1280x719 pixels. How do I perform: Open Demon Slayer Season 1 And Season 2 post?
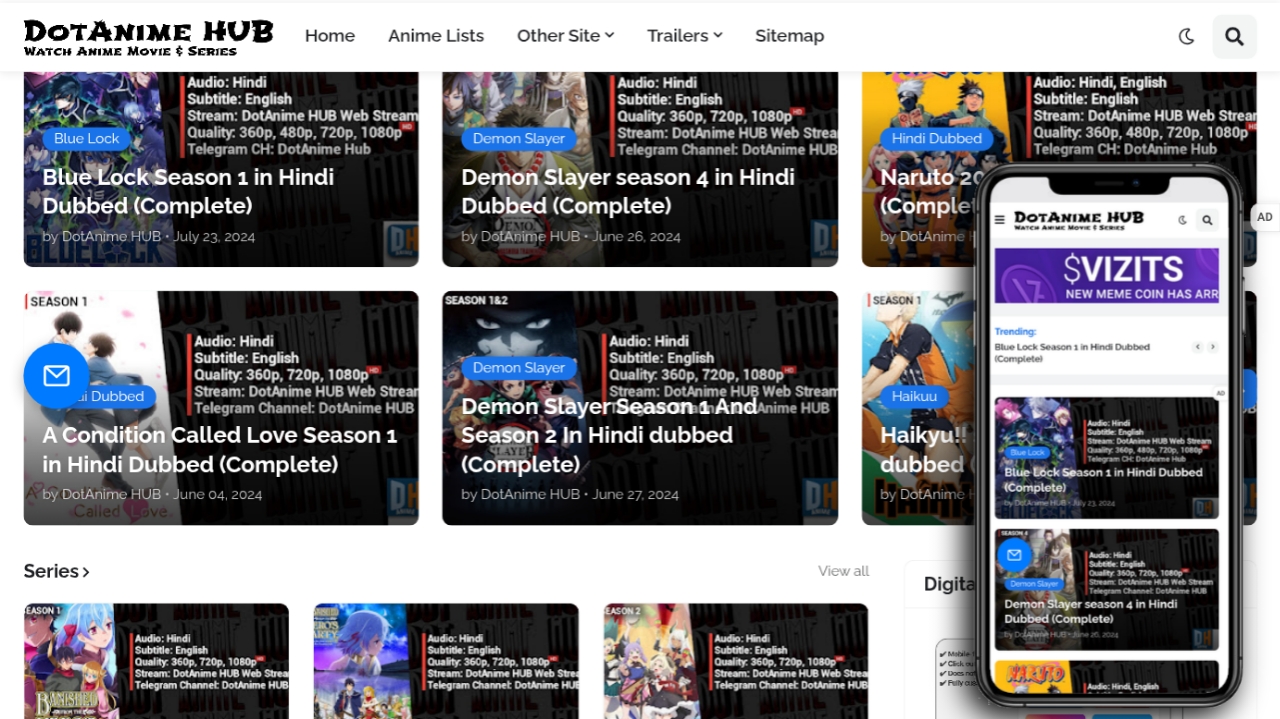(x=608, y=435)
